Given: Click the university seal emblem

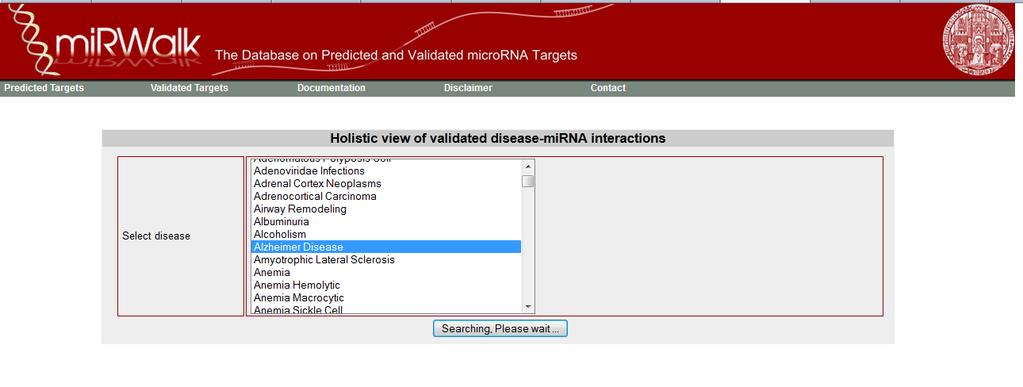Looking at the screenshot, I should (x=977, y=40).
